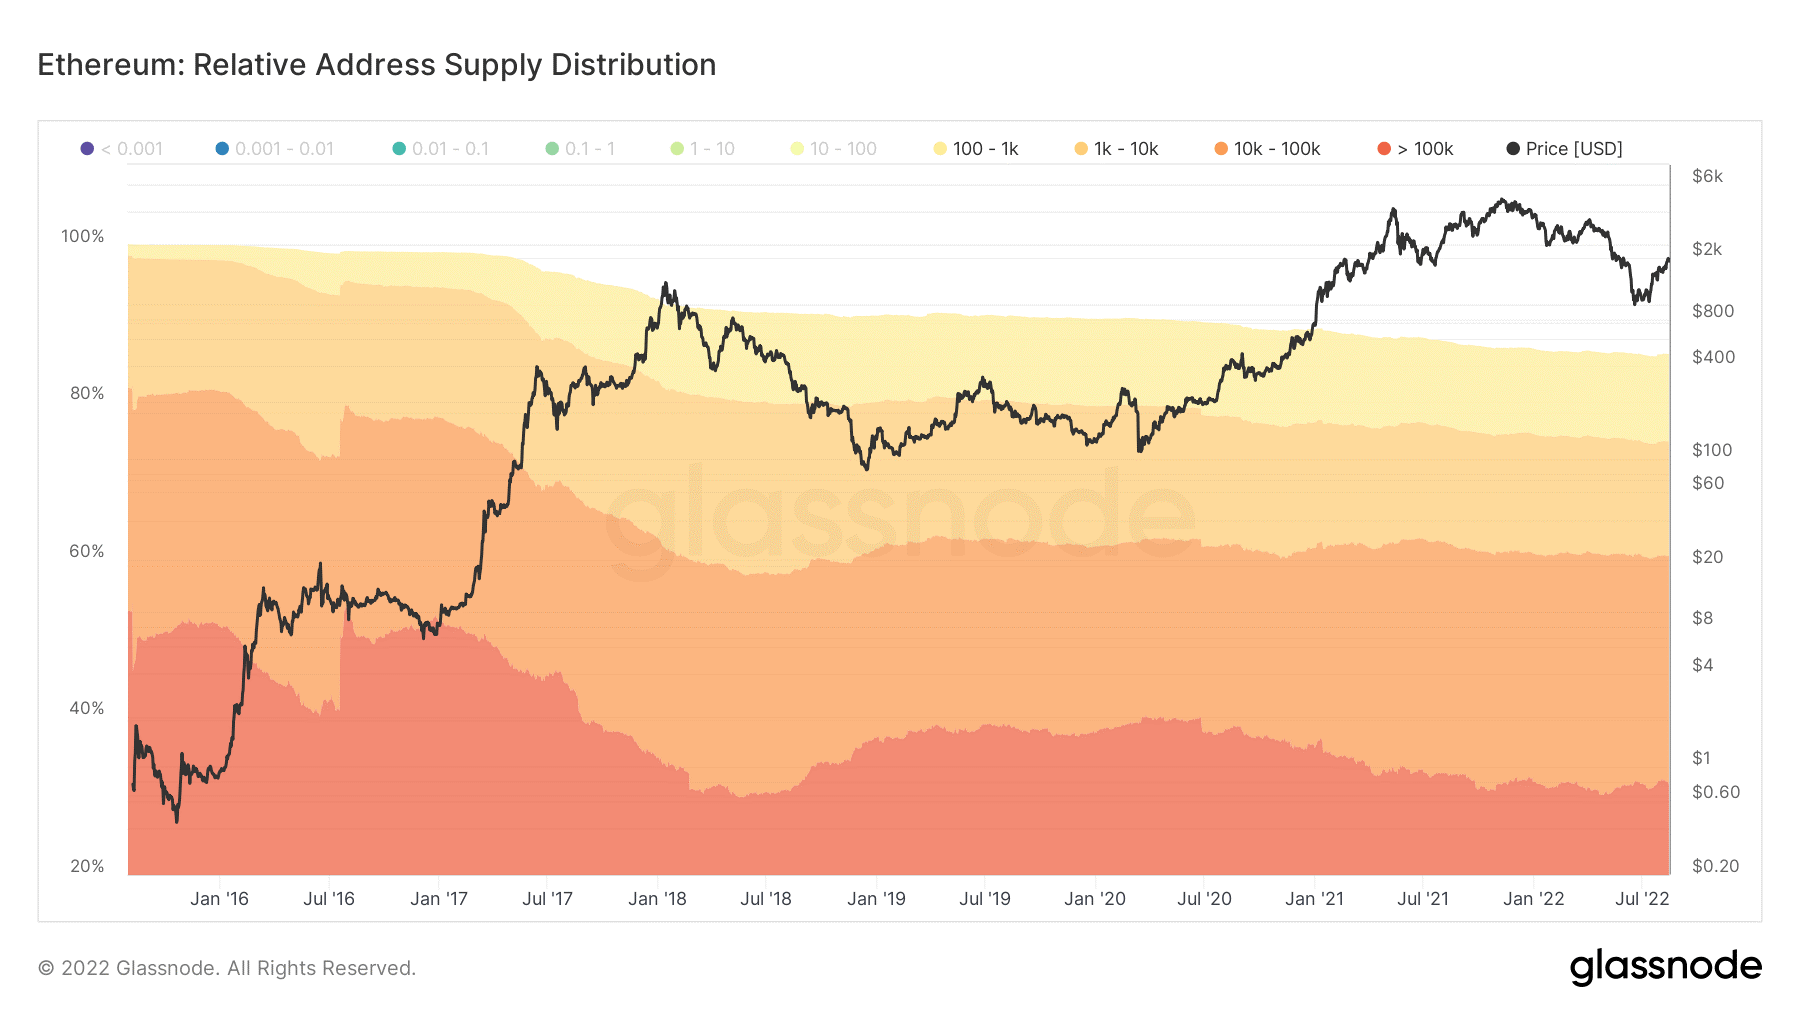The width and height of the screenshot is (1800, 1013).
Task: Click the red '> 100k' color dot
Action: point(1384,149)
